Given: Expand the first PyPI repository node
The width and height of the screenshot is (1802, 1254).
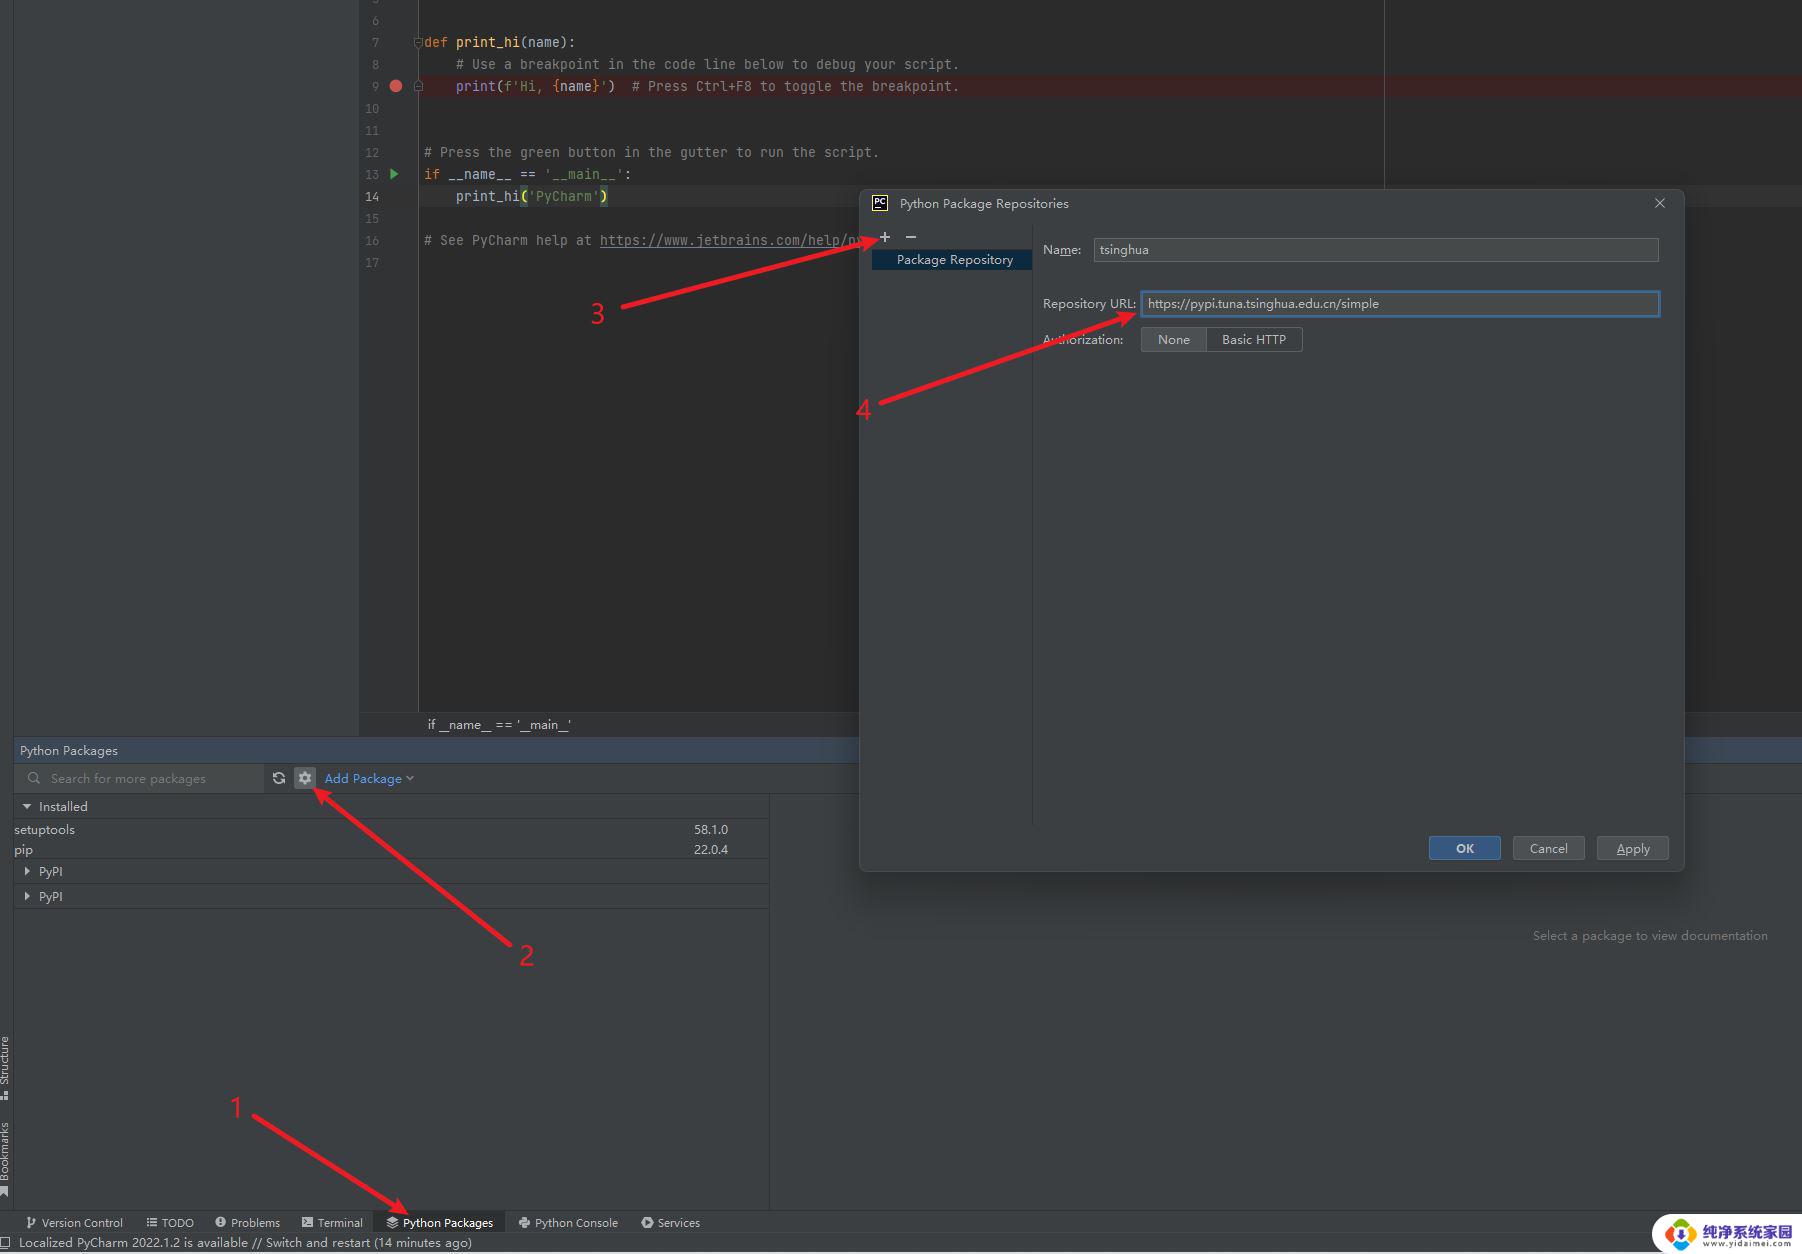Looking at the screenshot, I should 27,871.
